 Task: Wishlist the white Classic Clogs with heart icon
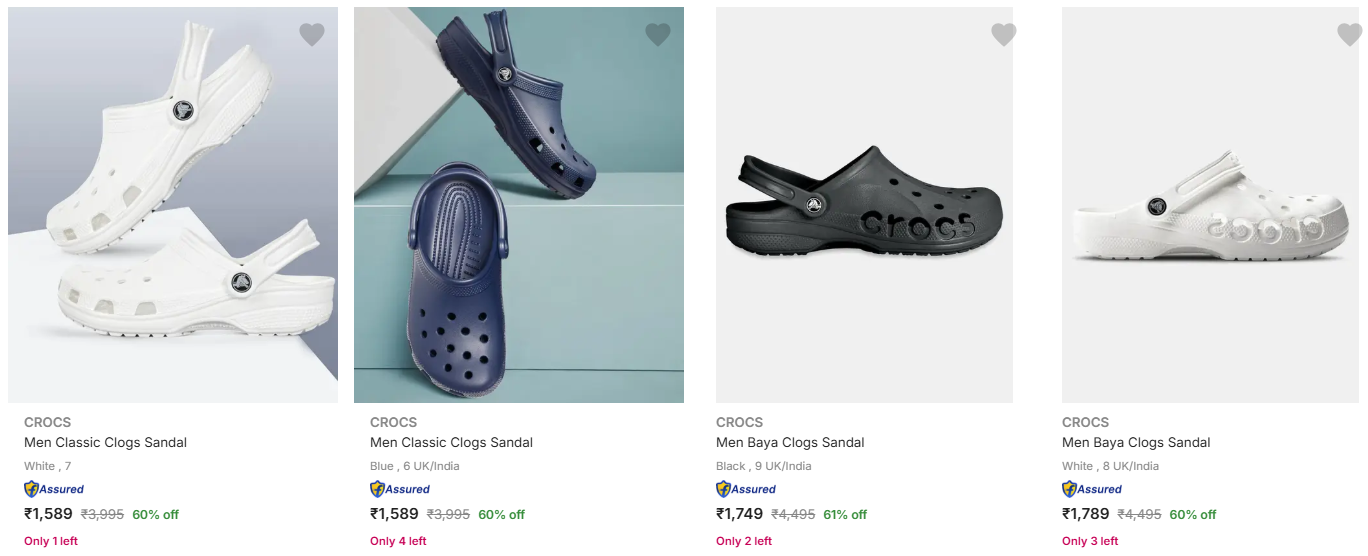tap(312, 35)
